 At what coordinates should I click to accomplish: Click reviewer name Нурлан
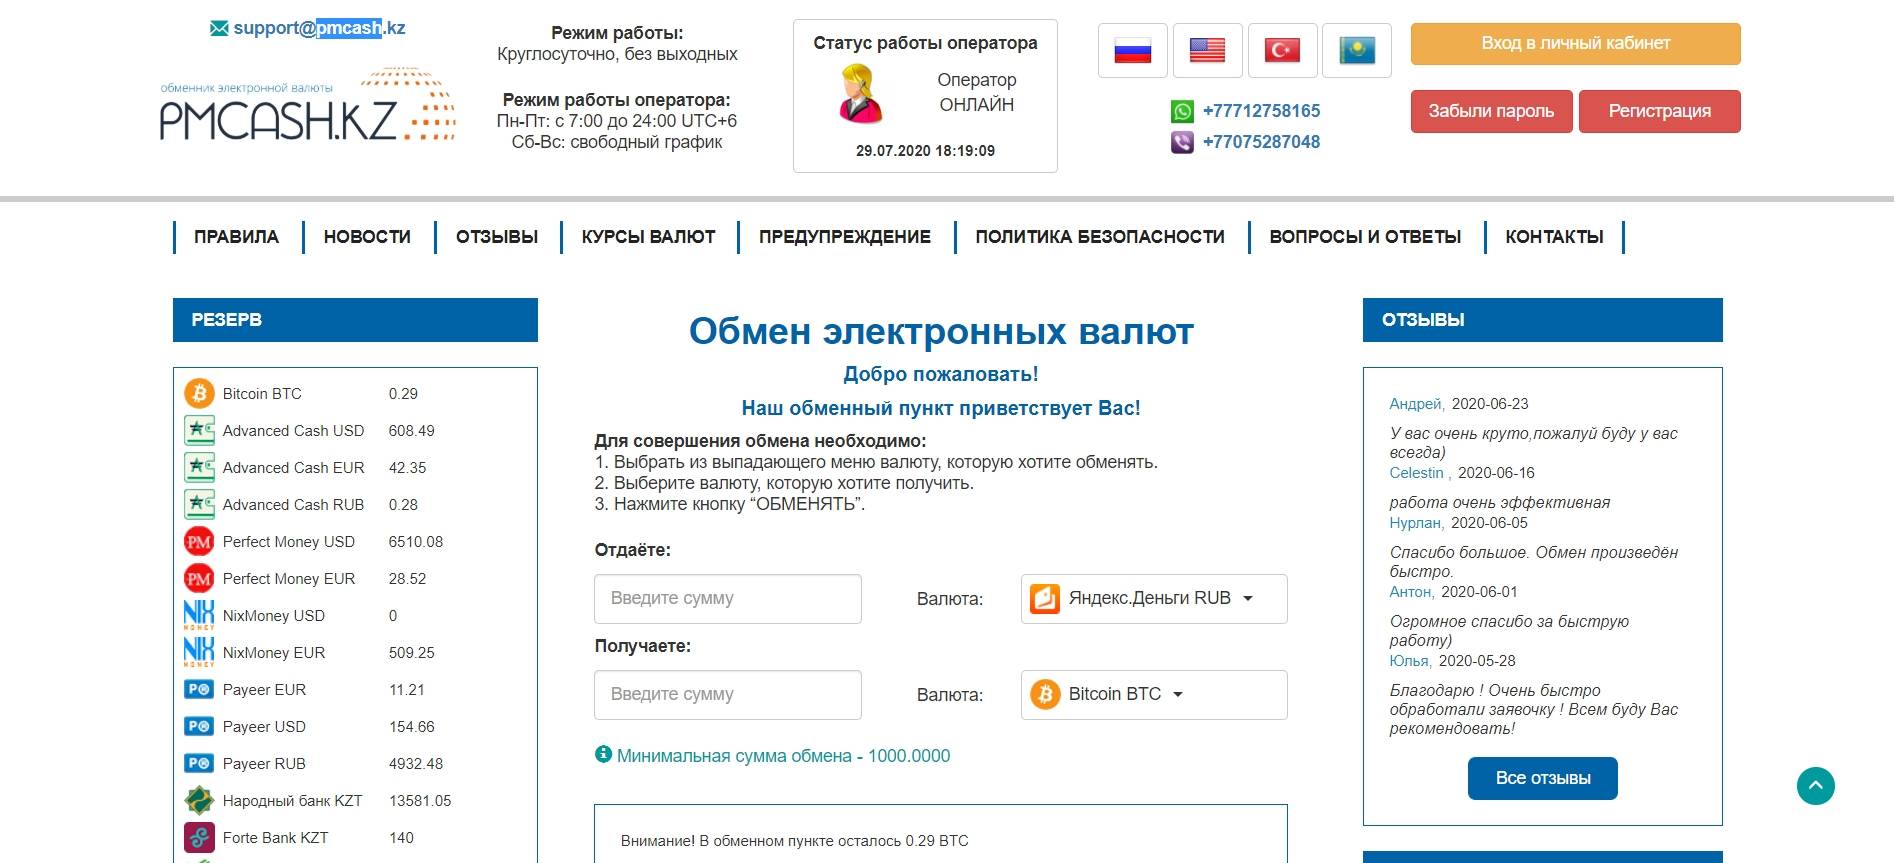(1415, 523)
